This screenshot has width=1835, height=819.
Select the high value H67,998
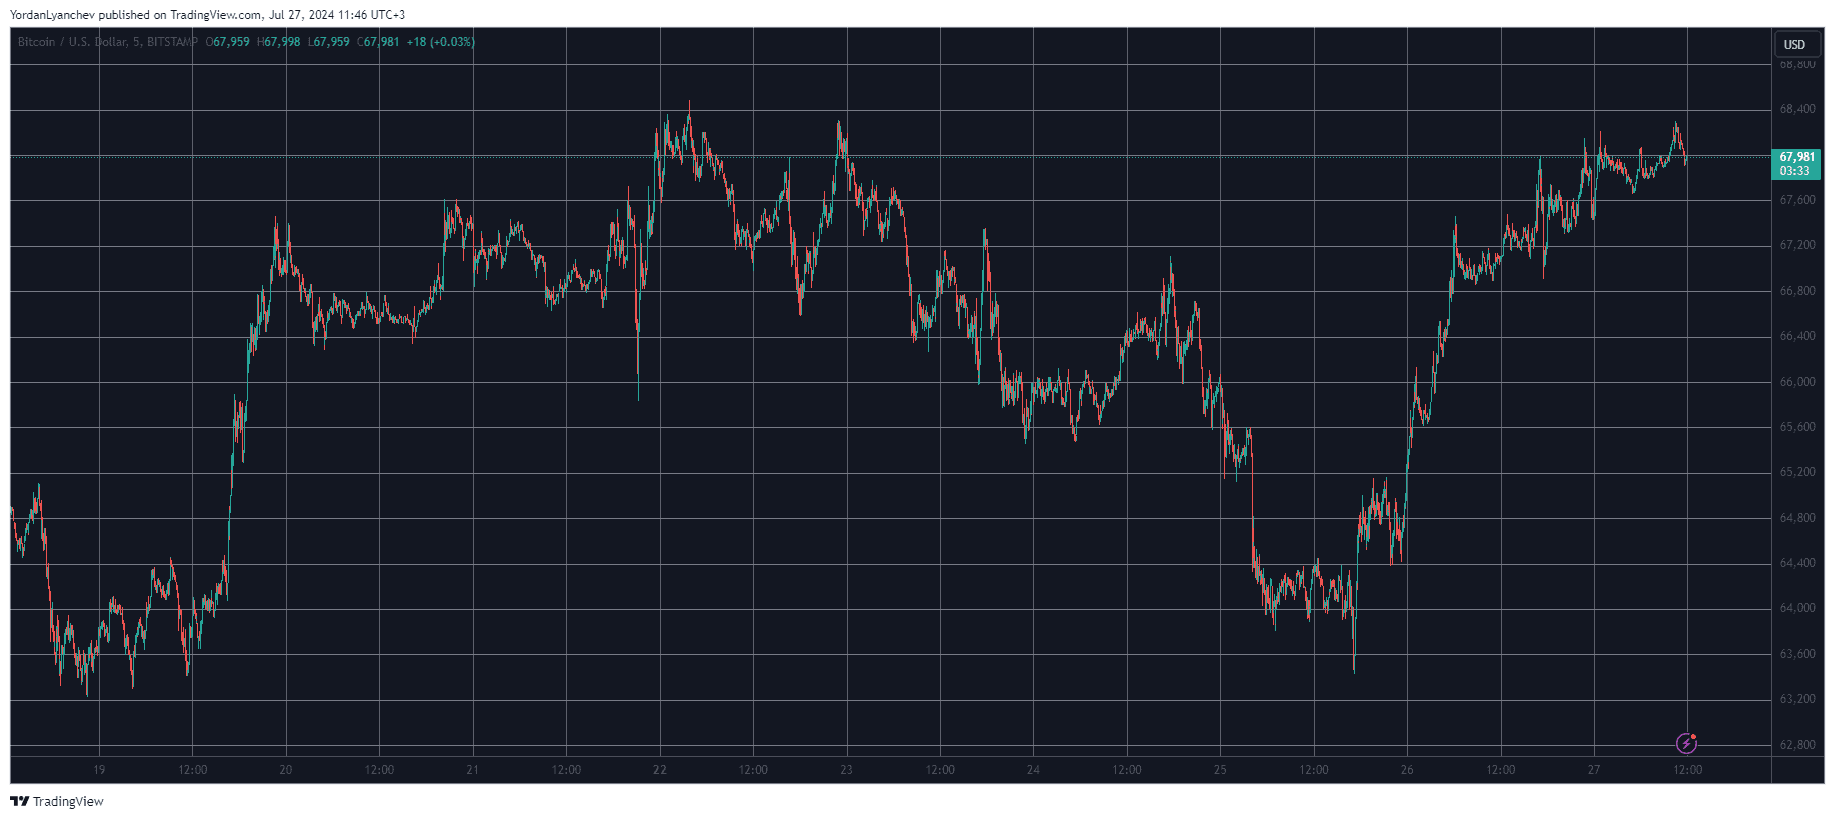279,42
